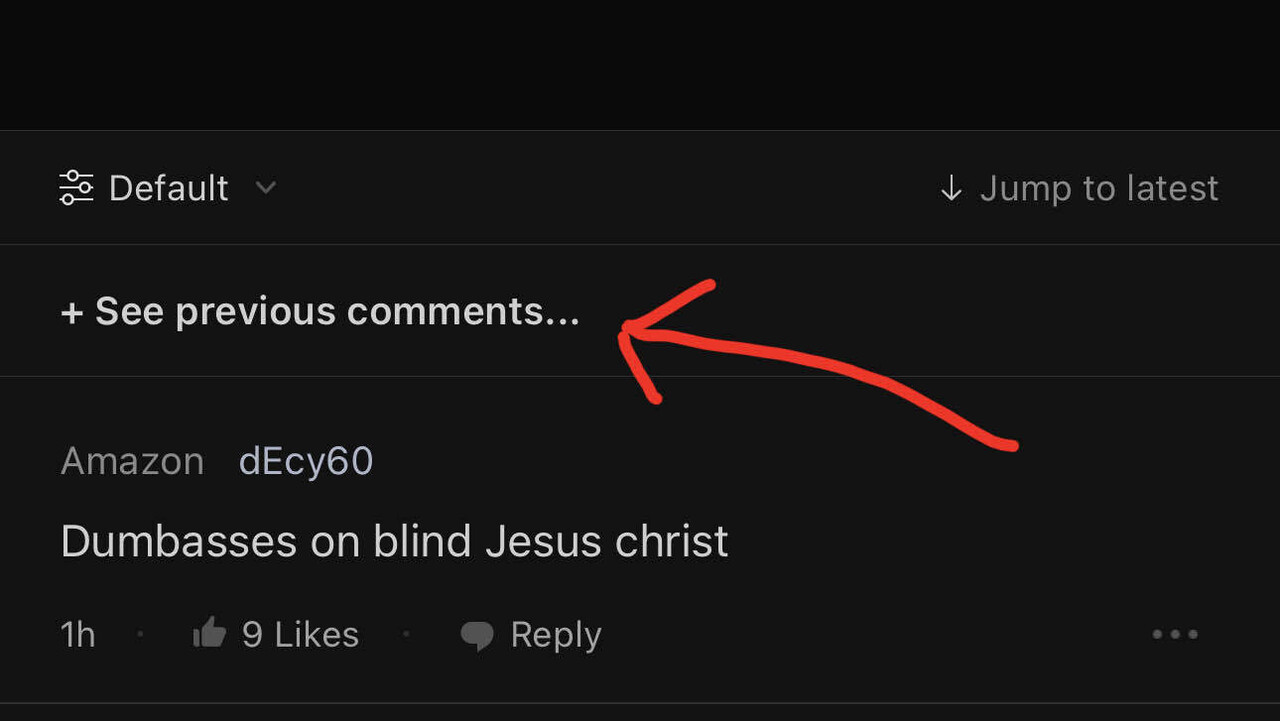Select the comment text by dEcy60
Viewport: 1280px width, 721px height.
click(394, 541)
